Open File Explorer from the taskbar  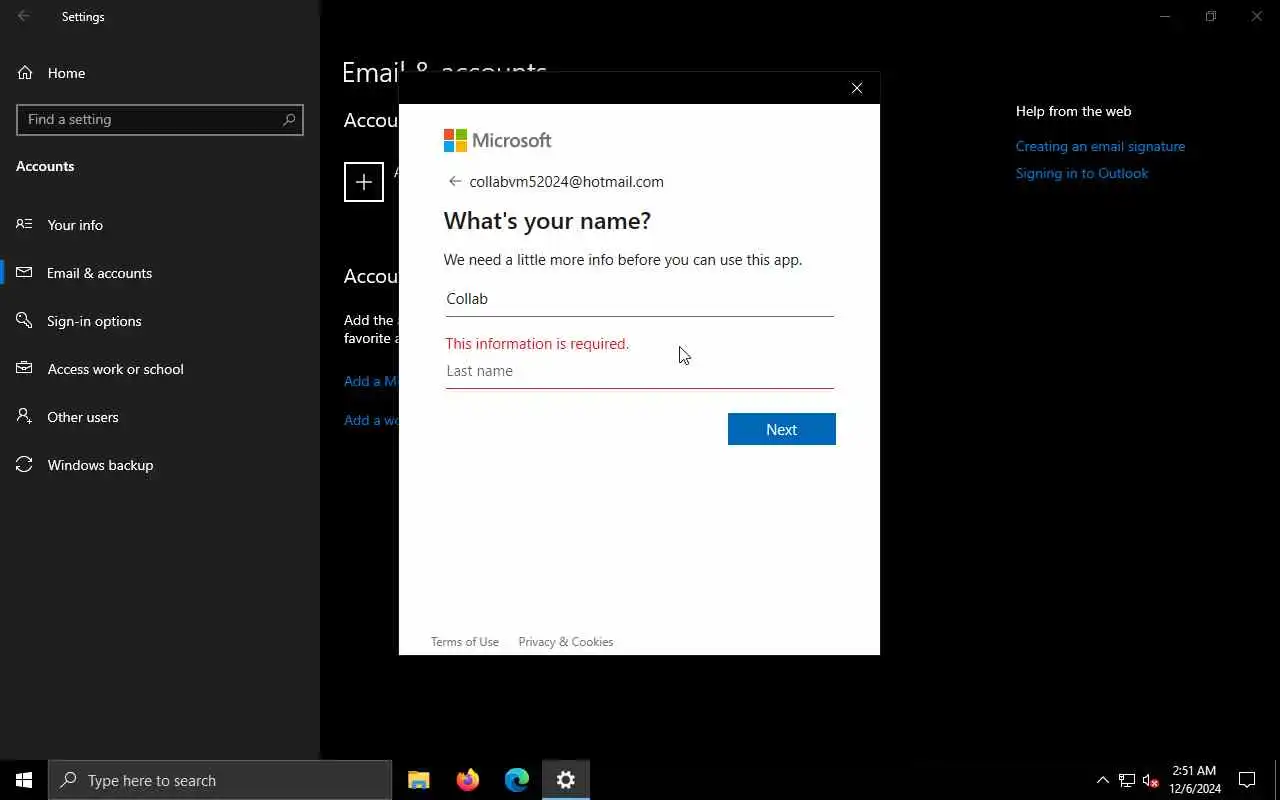click(419, 780)
